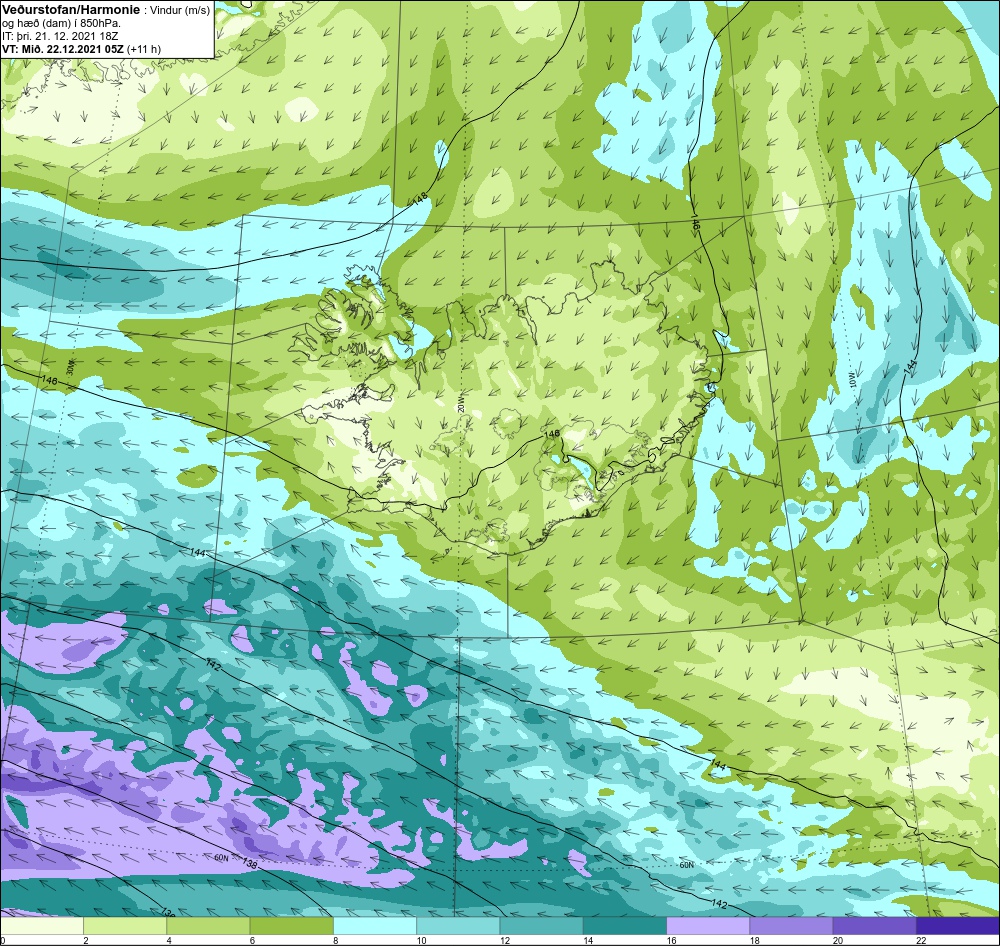Click the '20W' longitude label over Iceland
1000x946 pixels.
pos(460,405)
